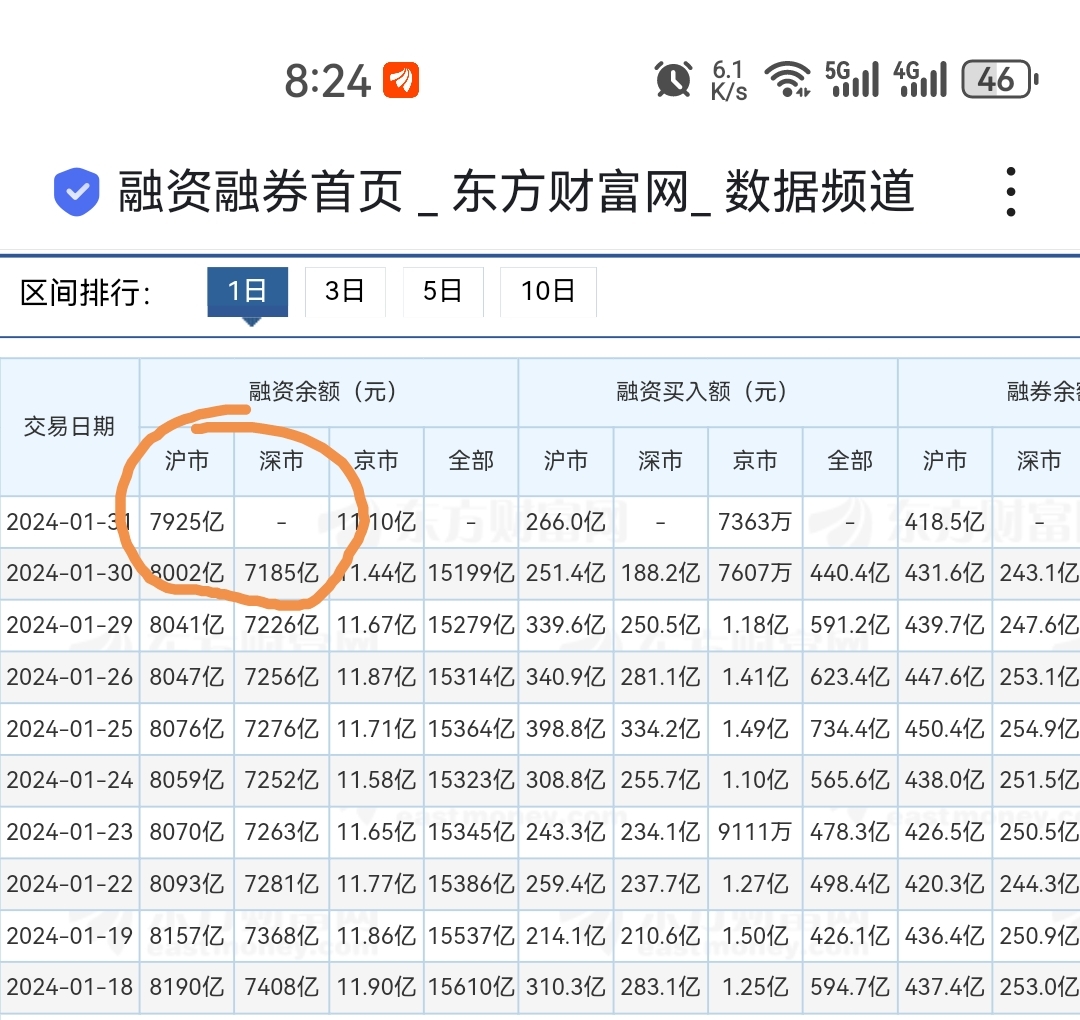Image resolution: width=1080 pixels, height=1020 pixels.
Task: Tap 深市 header under 融资买入额
Action: click(660, 460)
